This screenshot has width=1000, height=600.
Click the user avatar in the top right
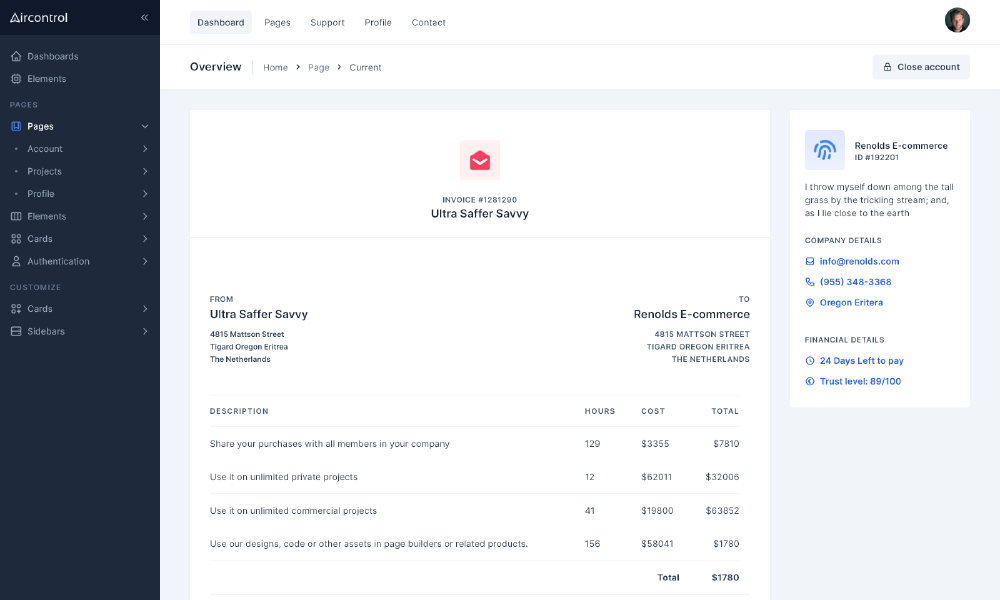tap(957, 19)
